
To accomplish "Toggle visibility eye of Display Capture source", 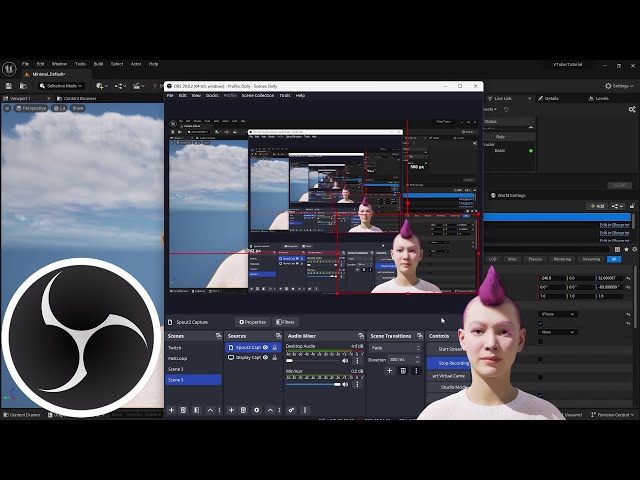I will click(265, 358).
